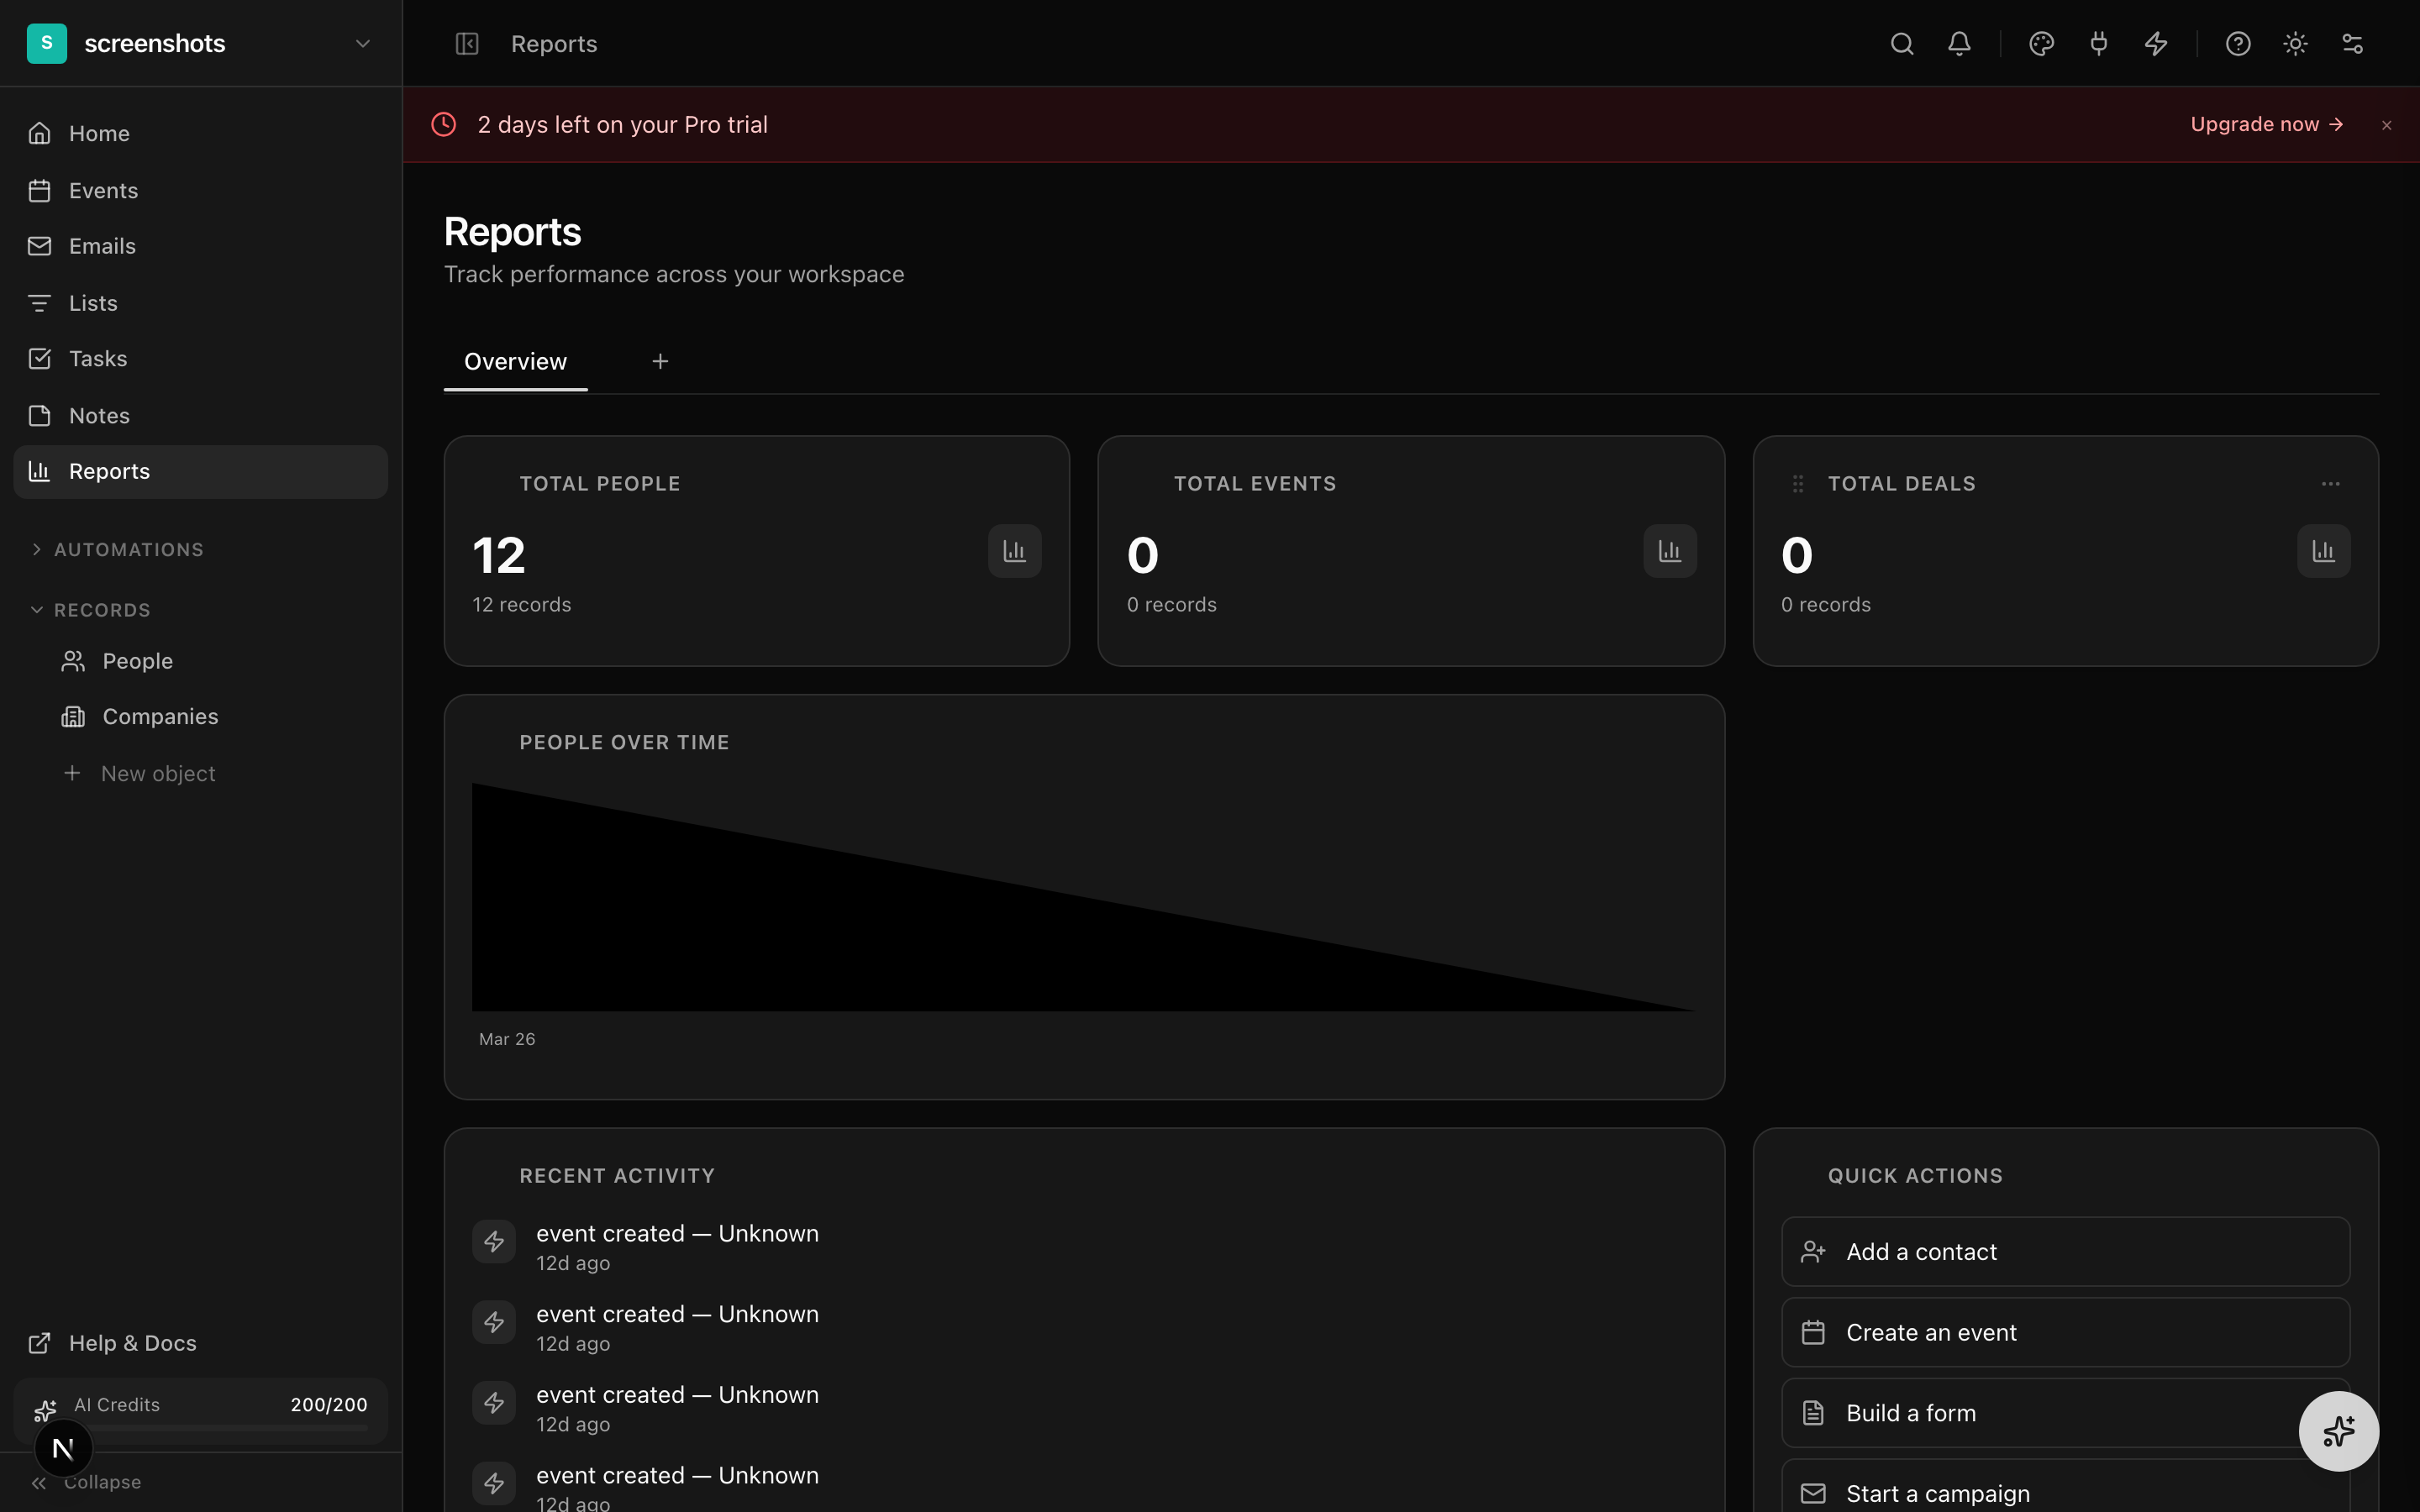Click the AI Credits progress bar
This screenshot has width=2420, height=1512.
pos(221,1428)
